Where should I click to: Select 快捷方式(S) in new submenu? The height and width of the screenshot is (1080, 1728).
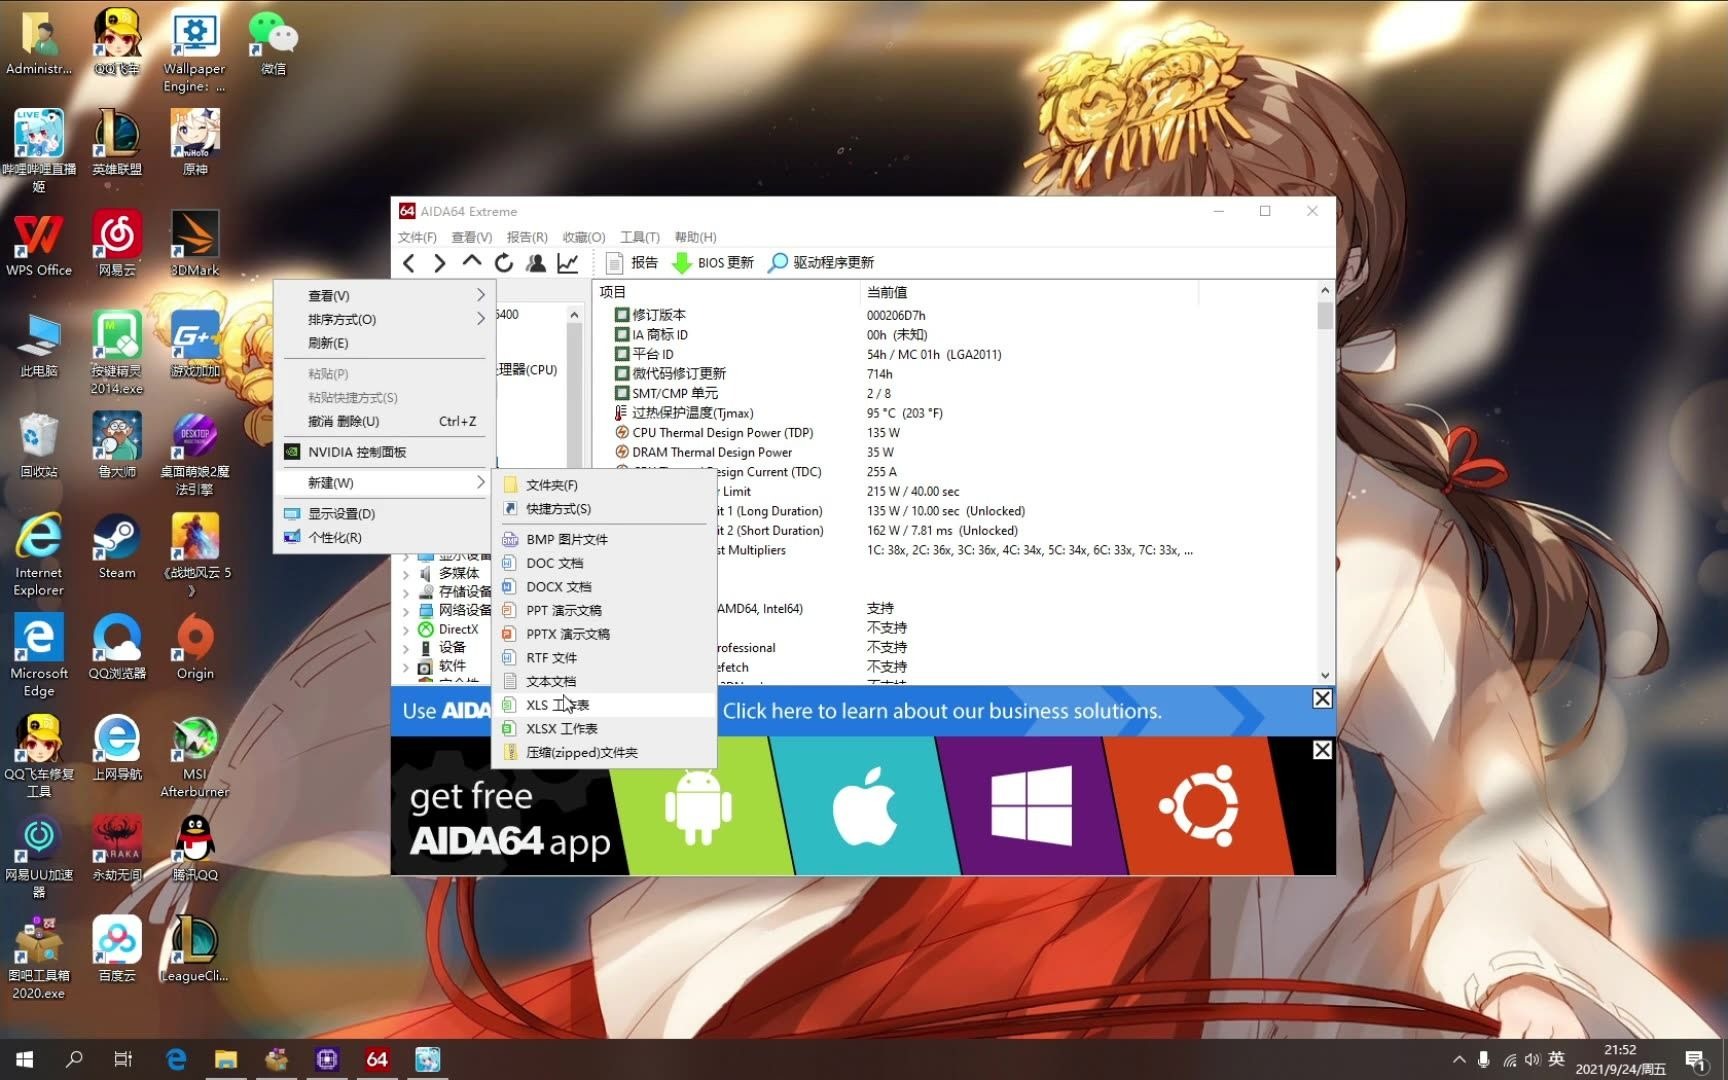coord(605,509)
